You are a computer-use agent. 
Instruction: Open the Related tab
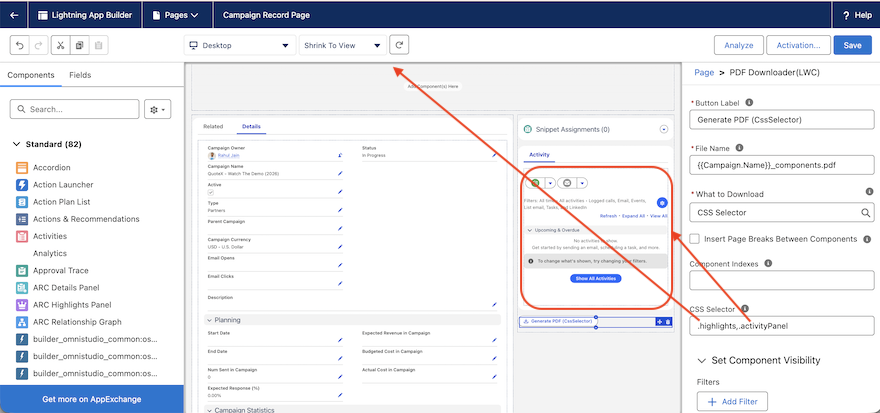click(x=213, y=127)
